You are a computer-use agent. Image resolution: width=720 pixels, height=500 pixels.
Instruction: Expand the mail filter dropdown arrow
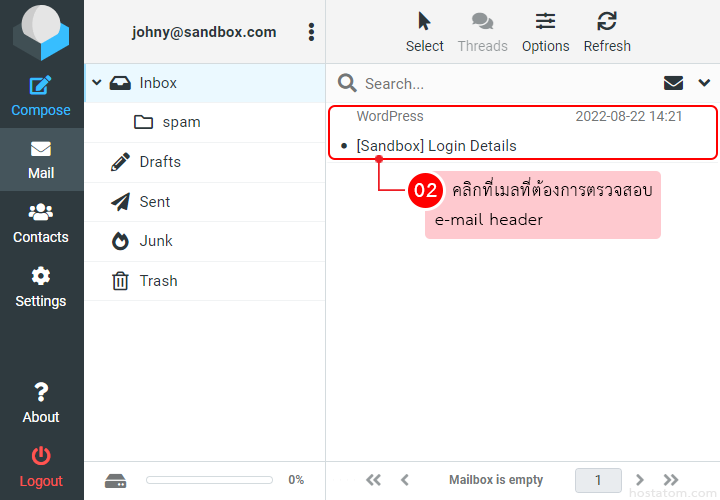tap(703, 83)
